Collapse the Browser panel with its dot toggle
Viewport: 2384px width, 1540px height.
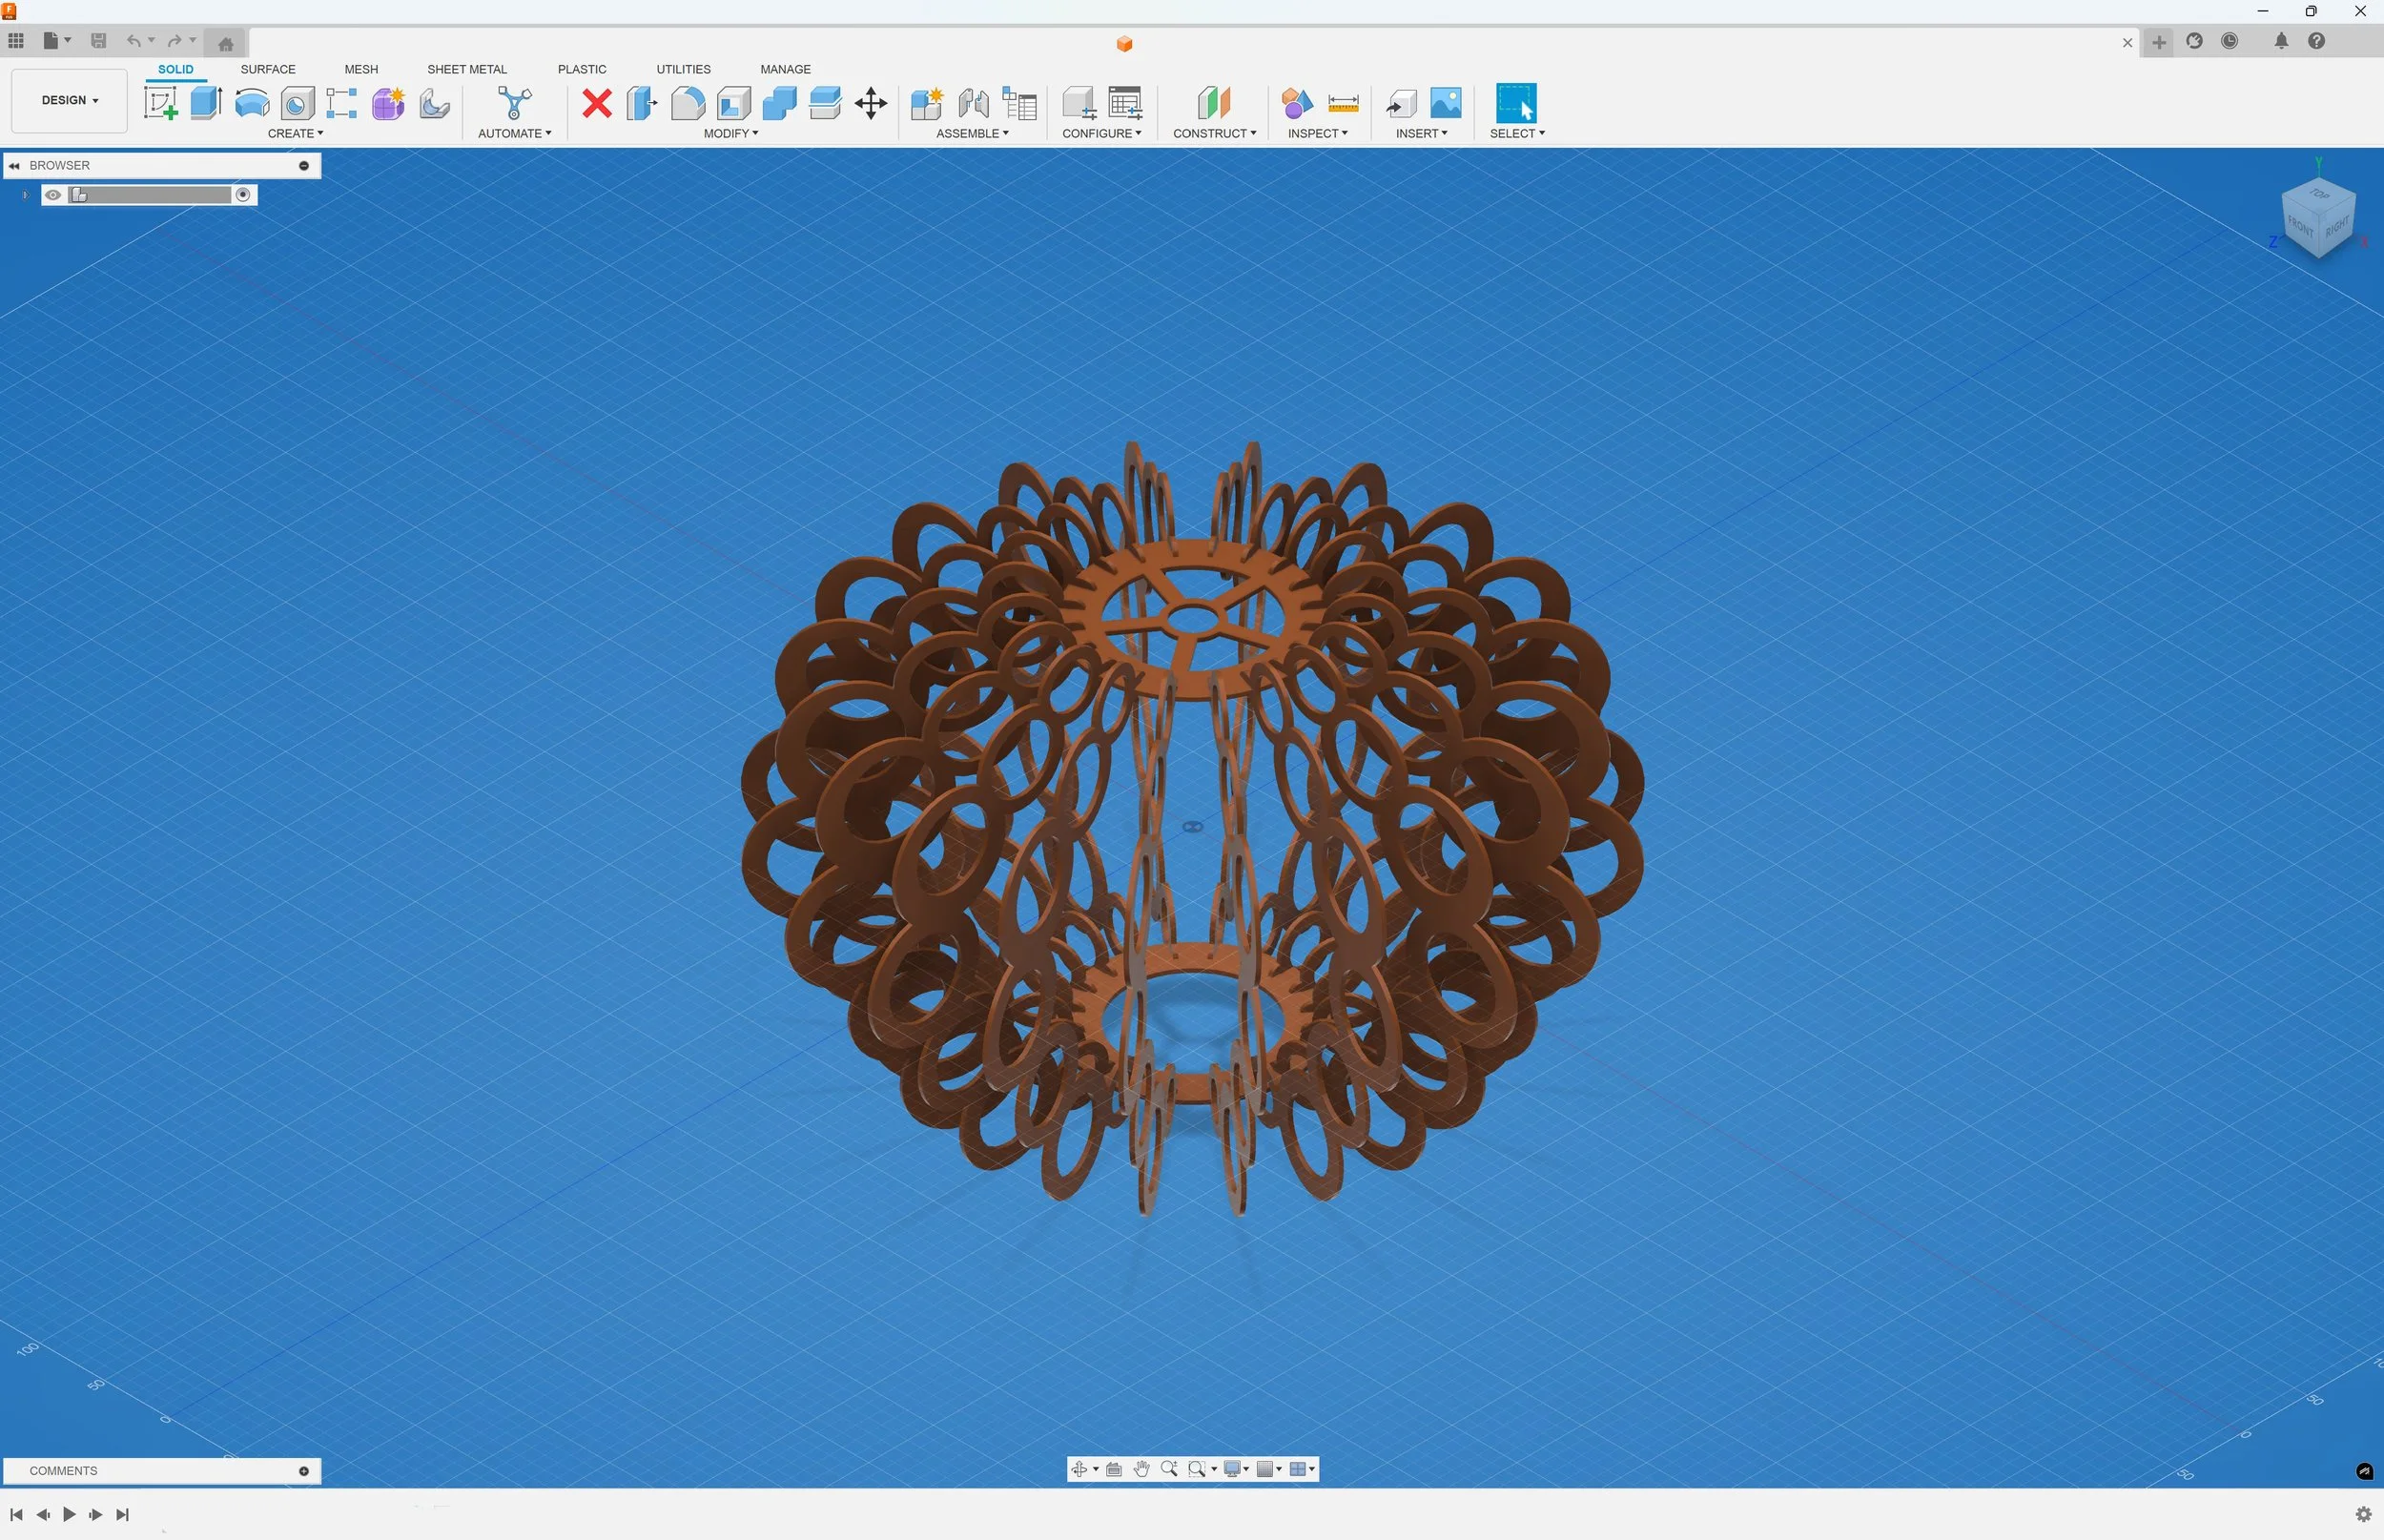click(x=304, y=165)
